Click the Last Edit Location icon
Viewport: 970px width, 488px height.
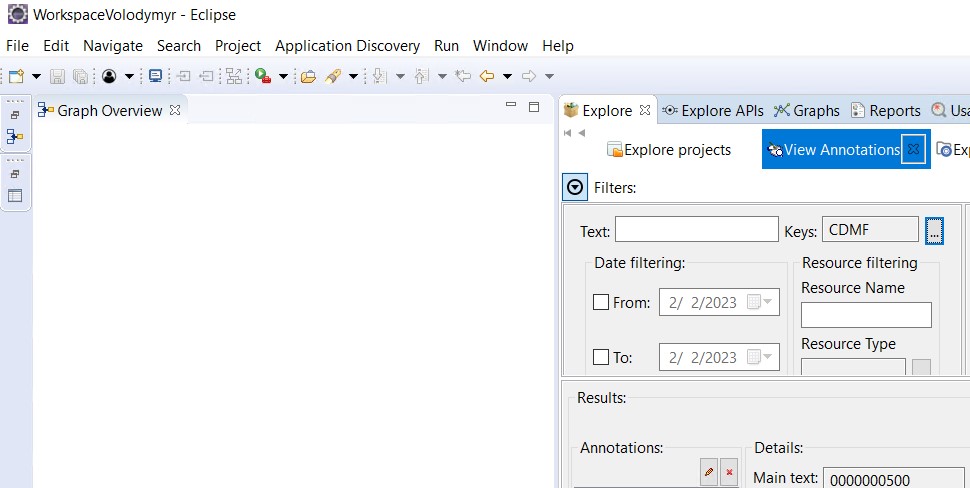[x=463, y=76]
